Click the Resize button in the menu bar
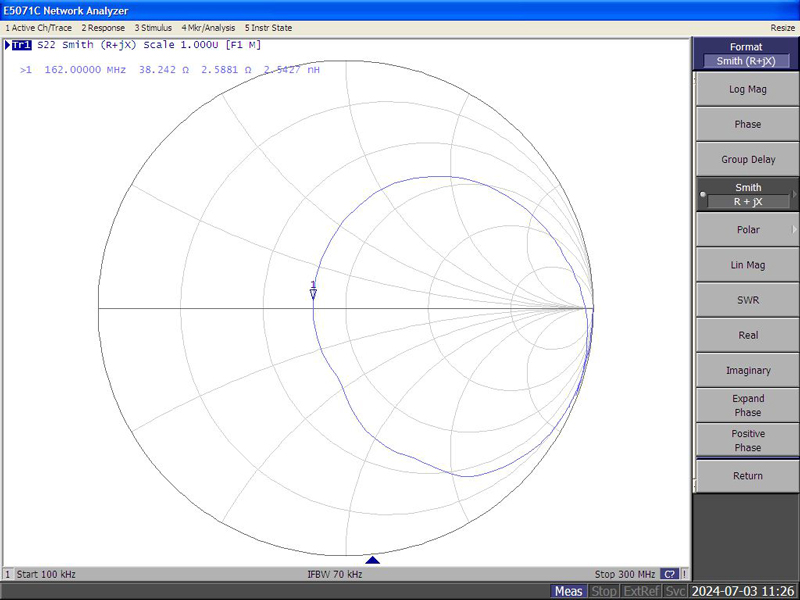This screenshot has height=600, width=800. (783, 28)
